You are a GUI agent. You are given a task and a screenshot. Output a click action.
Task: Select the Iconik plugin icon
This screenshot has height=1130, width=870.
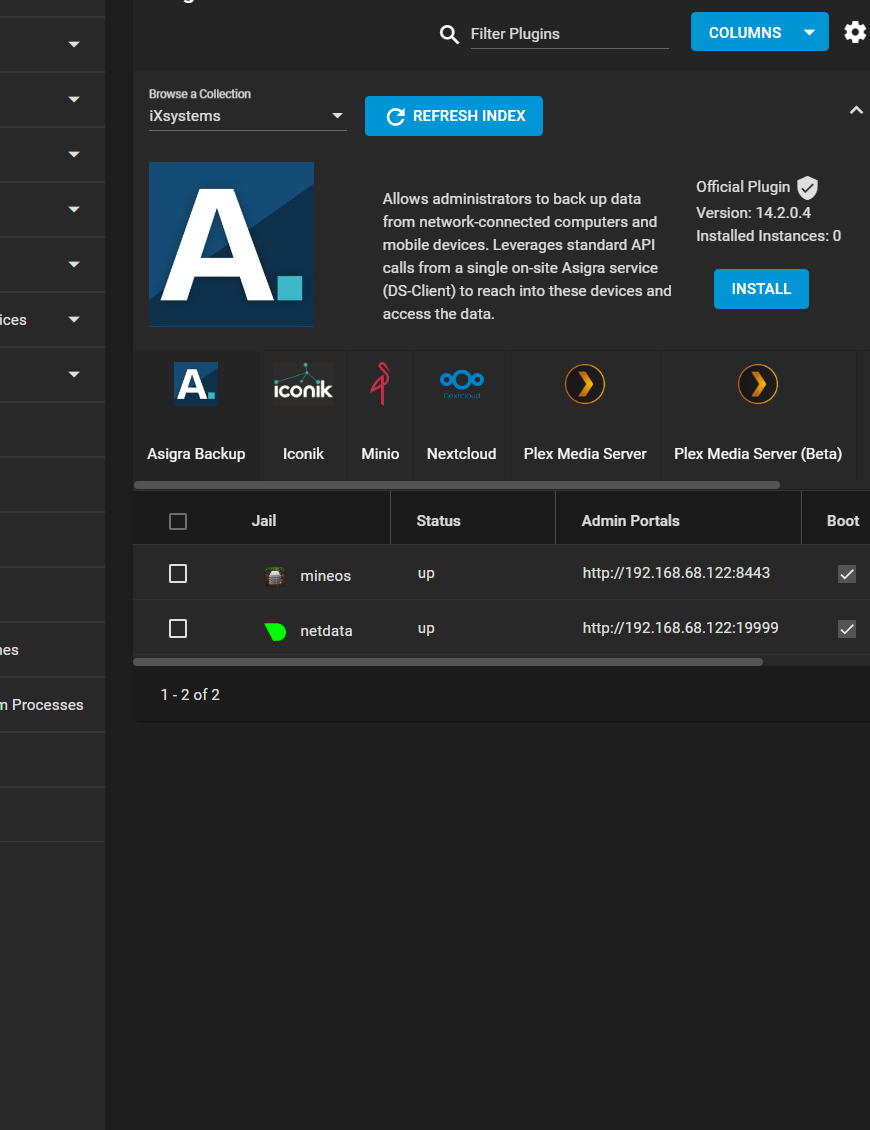coord(303,384)
